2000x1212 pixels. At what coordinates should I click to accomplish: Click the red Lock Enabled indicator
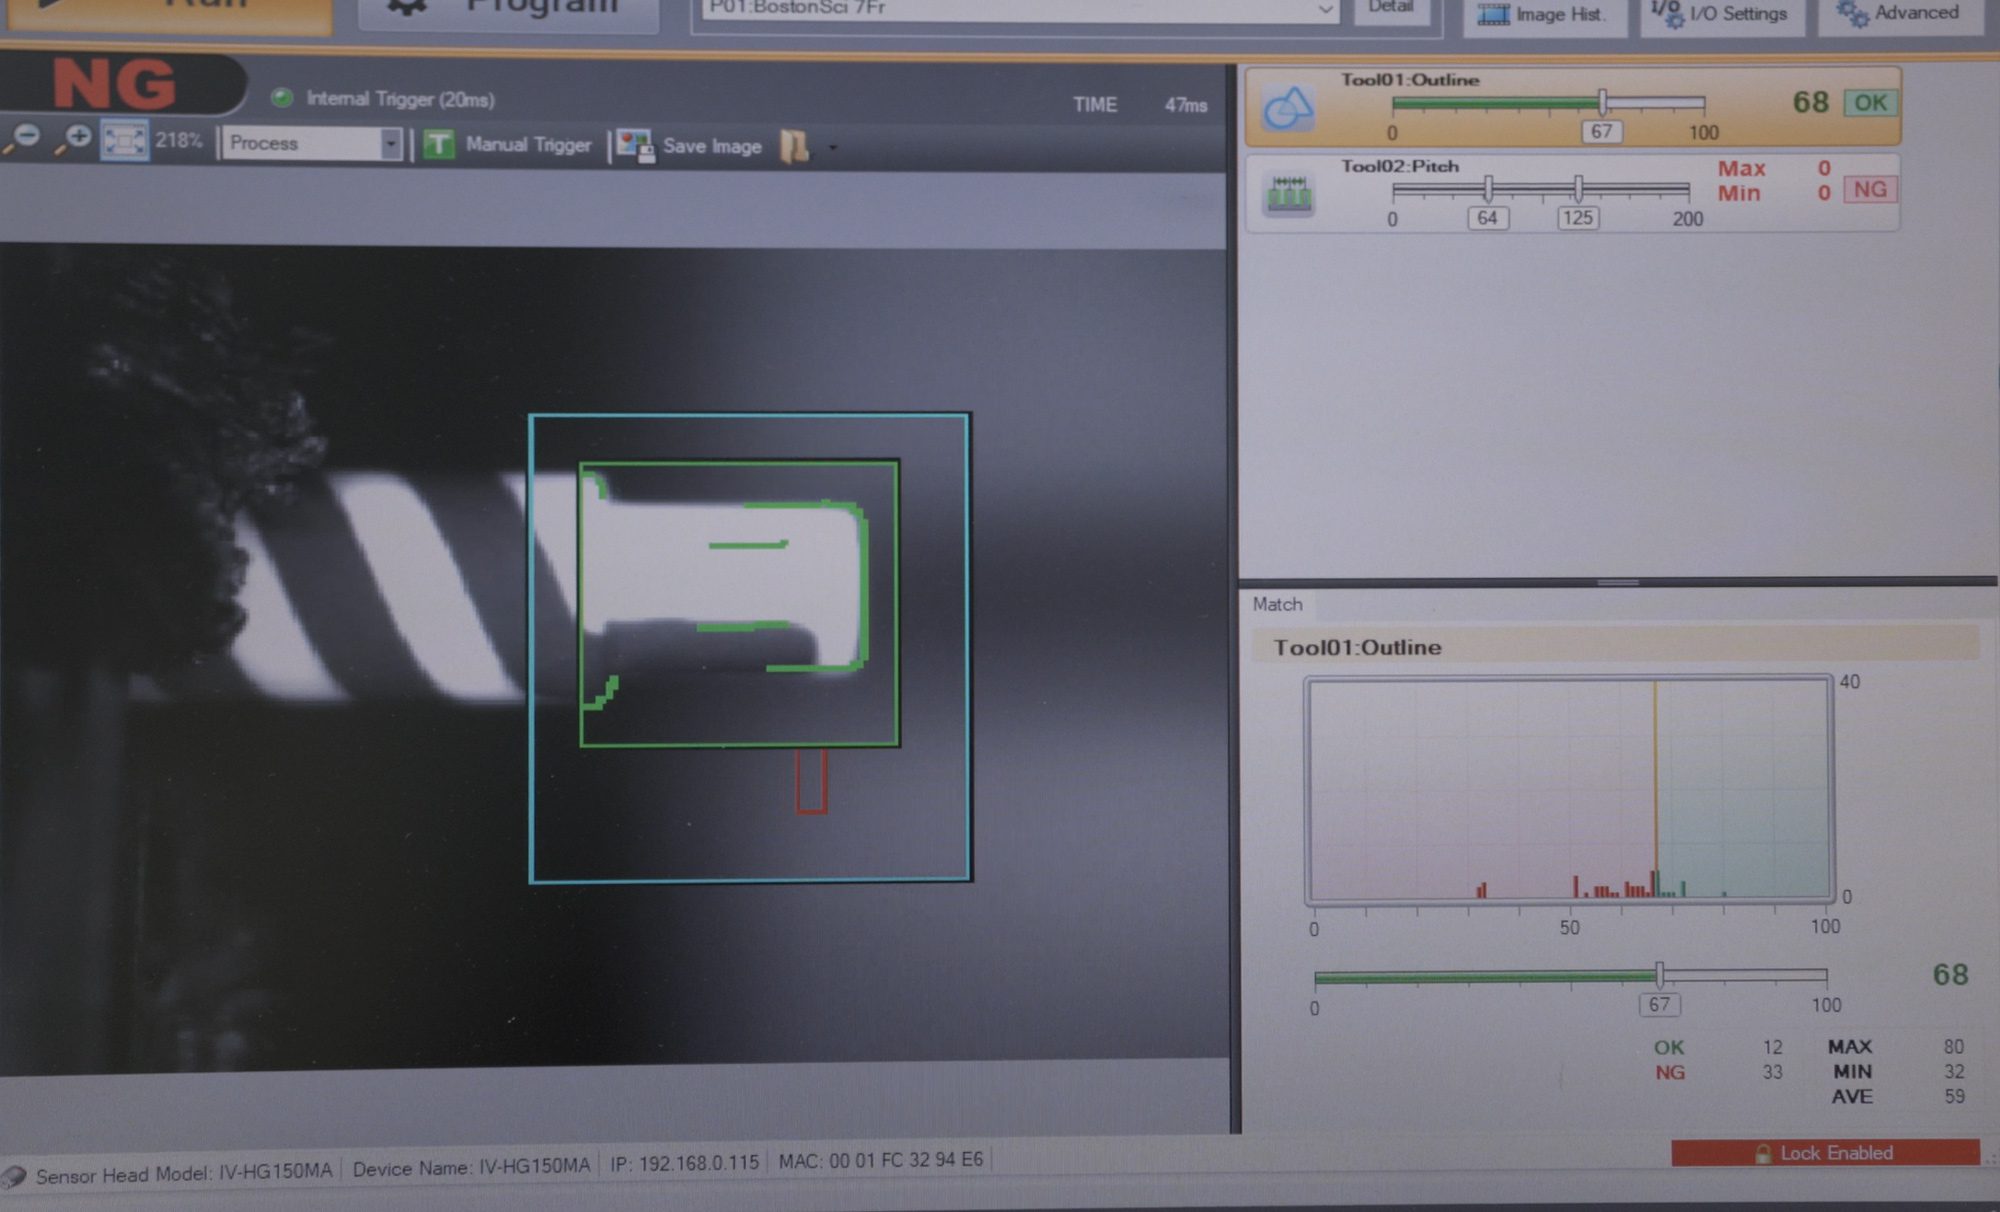tap(1824, 1153)
